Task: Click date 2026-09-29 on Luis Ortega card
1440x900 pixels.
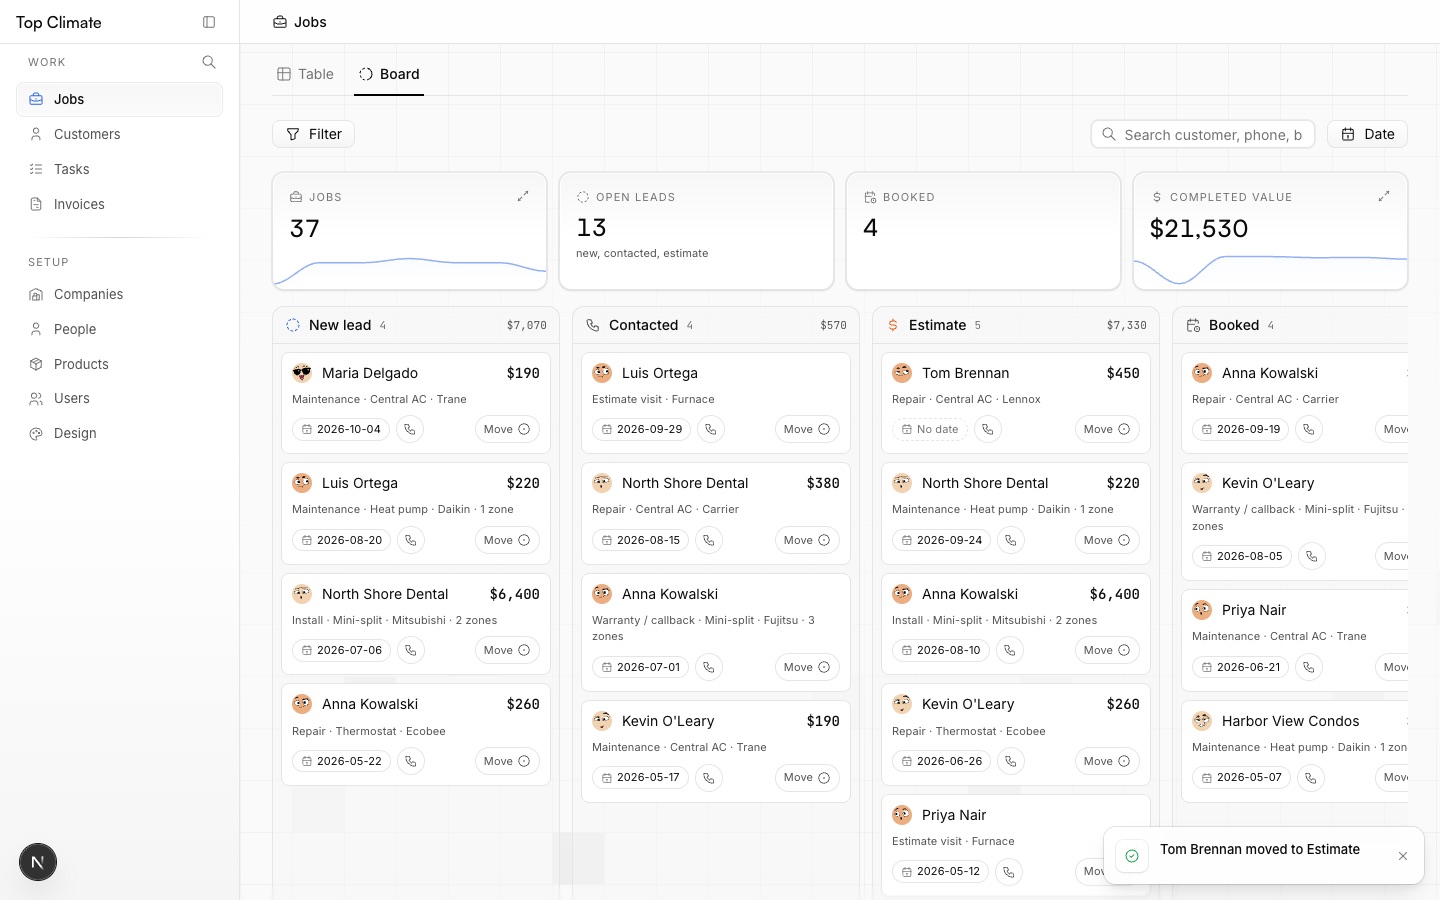Action: point(641,429)
